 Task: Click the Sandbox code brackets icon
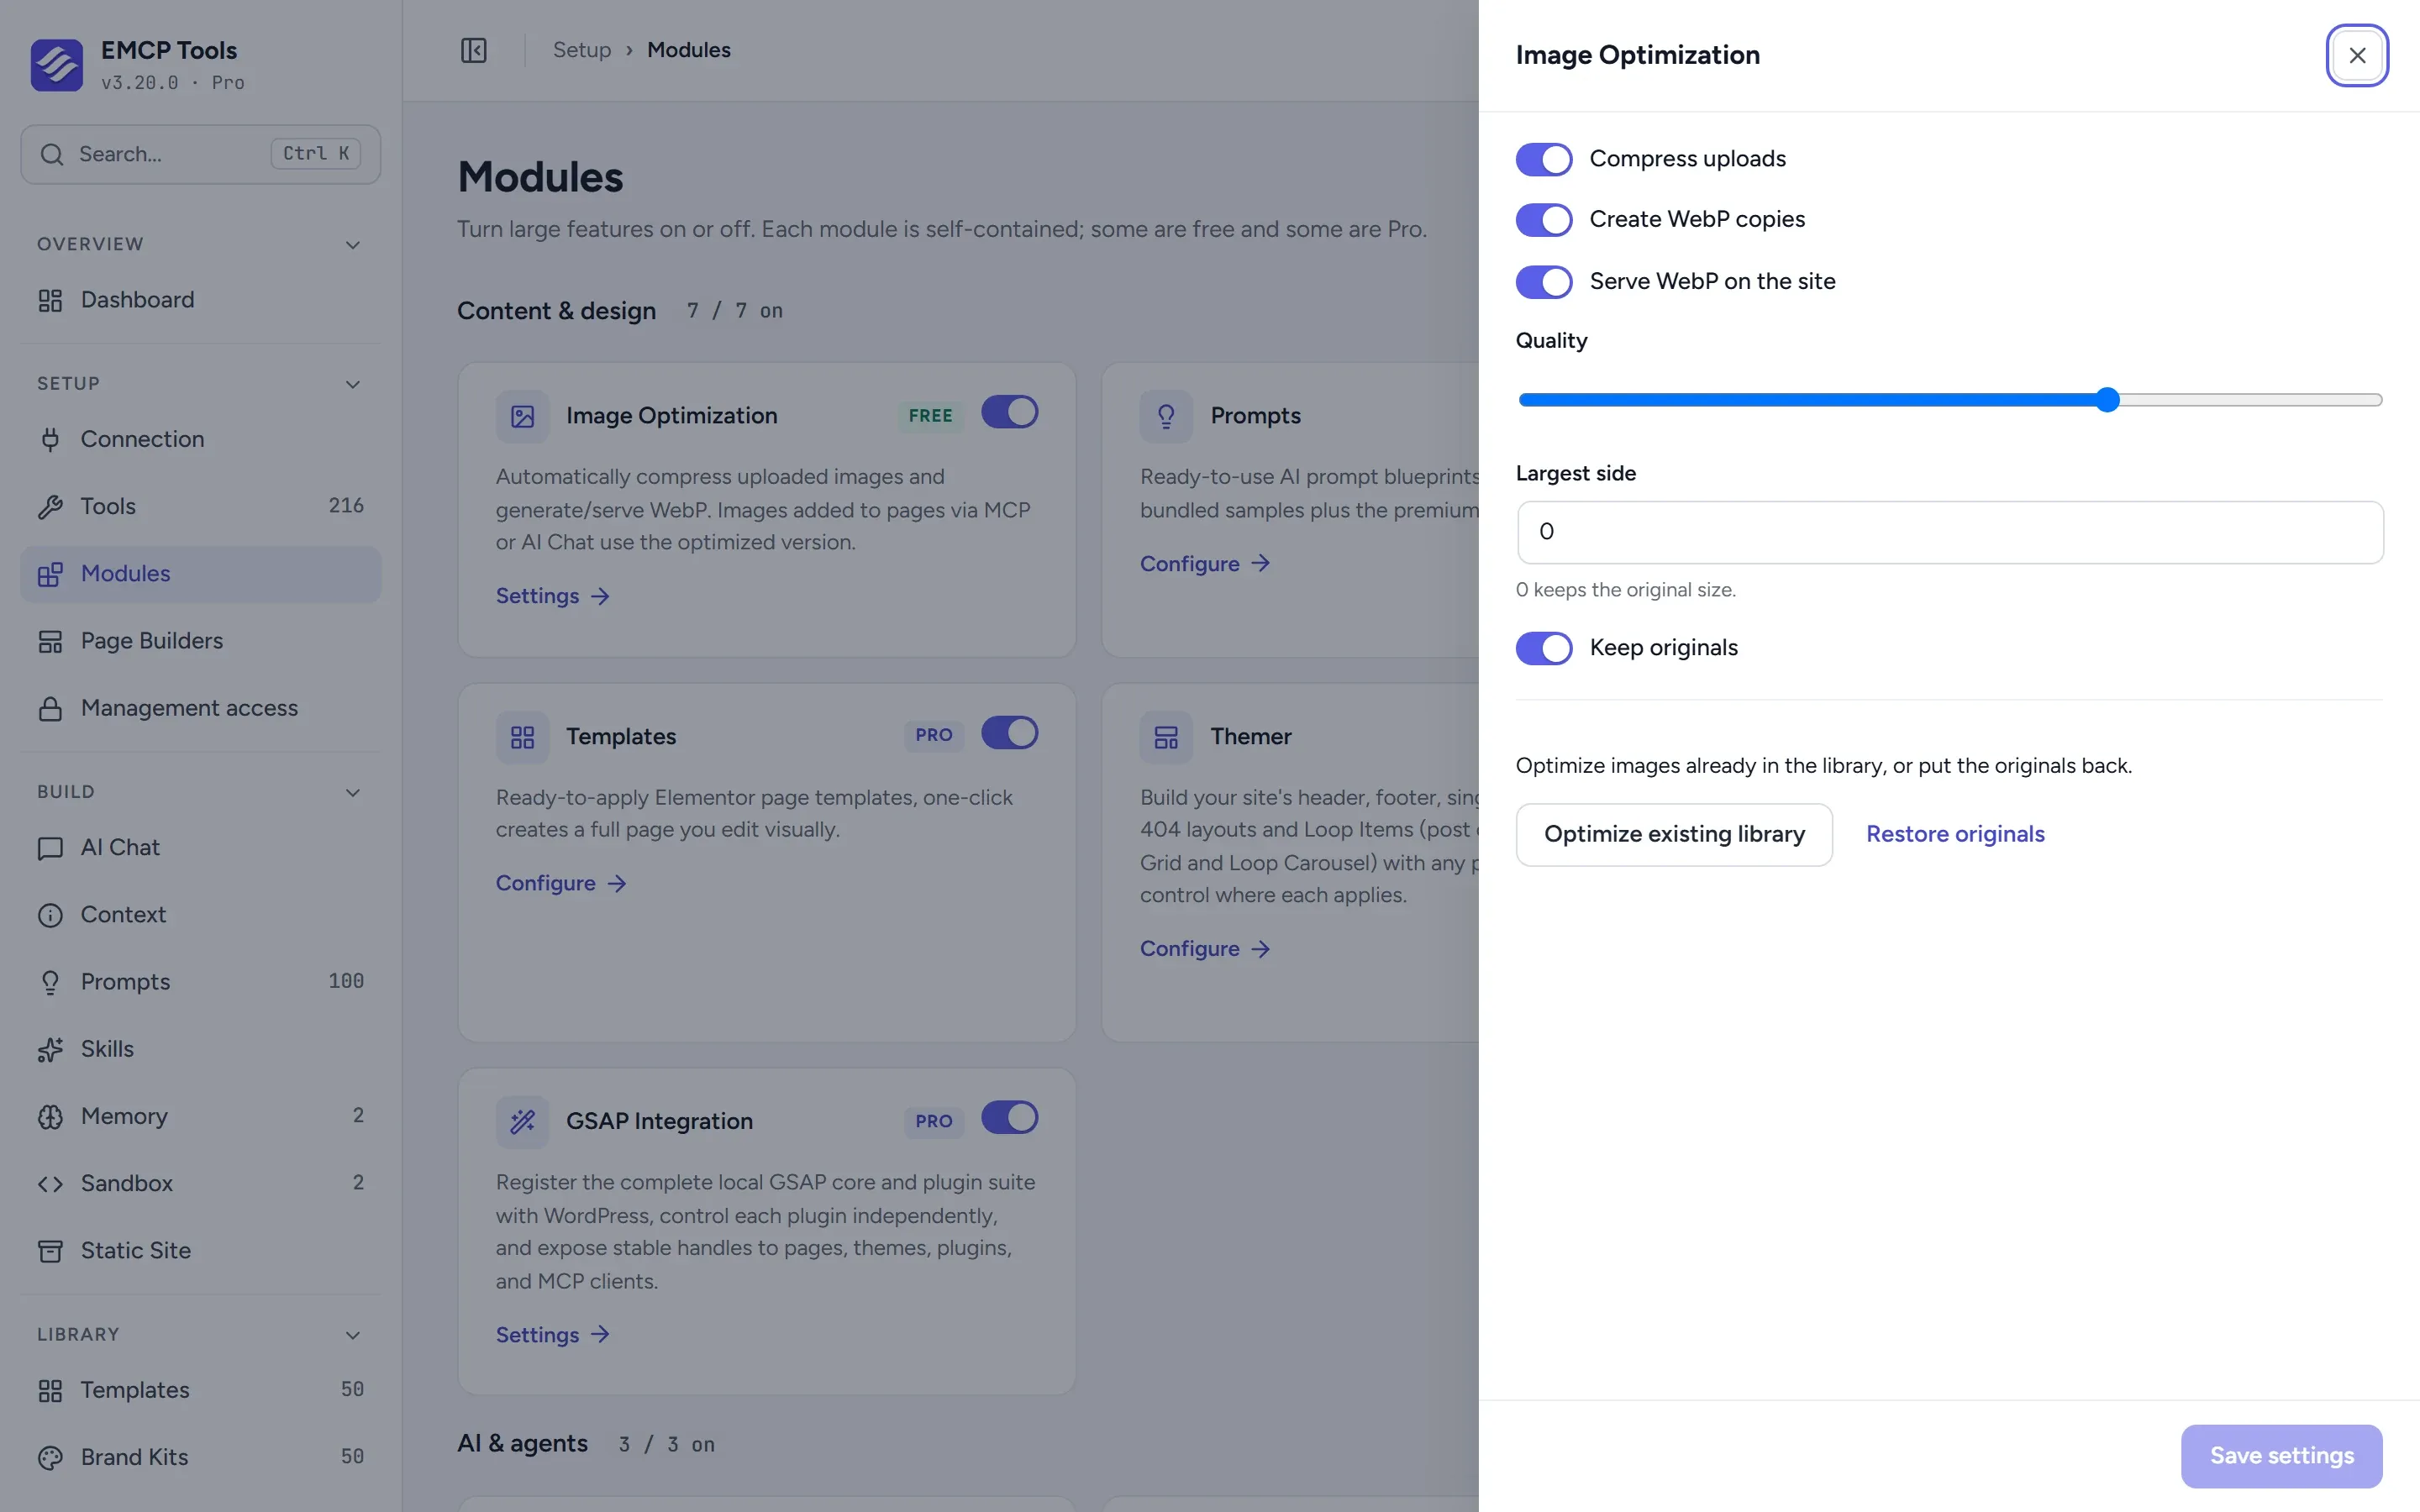(50, 1184)
